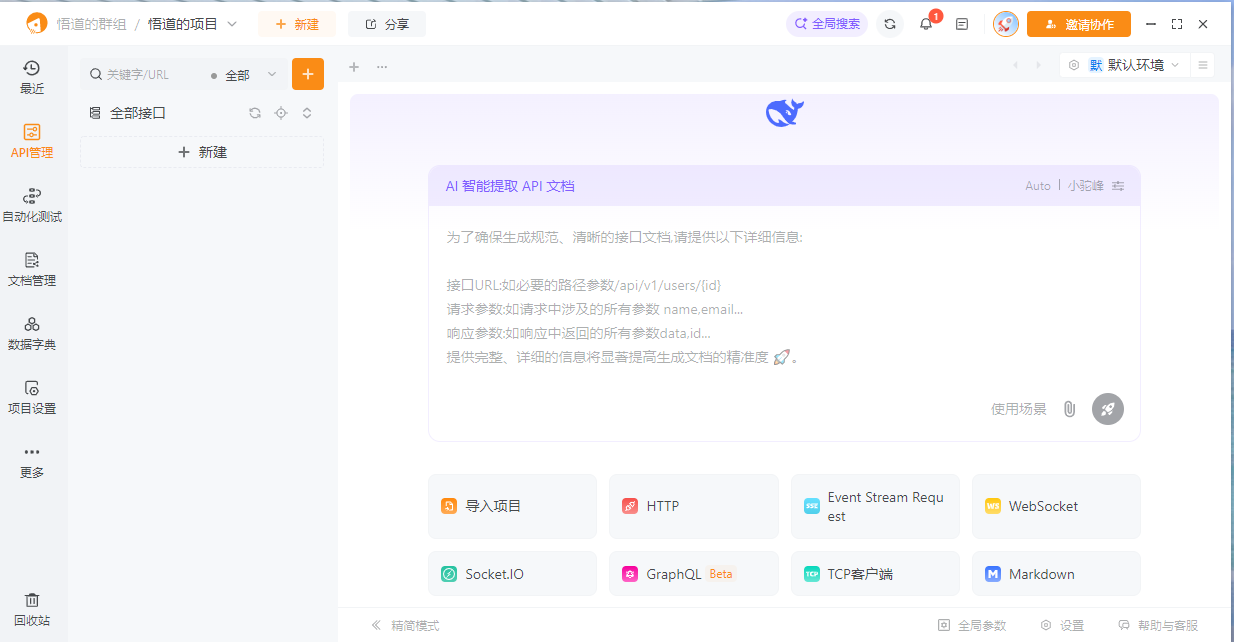
Task: Open tab bar ellipsis menu
Action: [382, 66]
